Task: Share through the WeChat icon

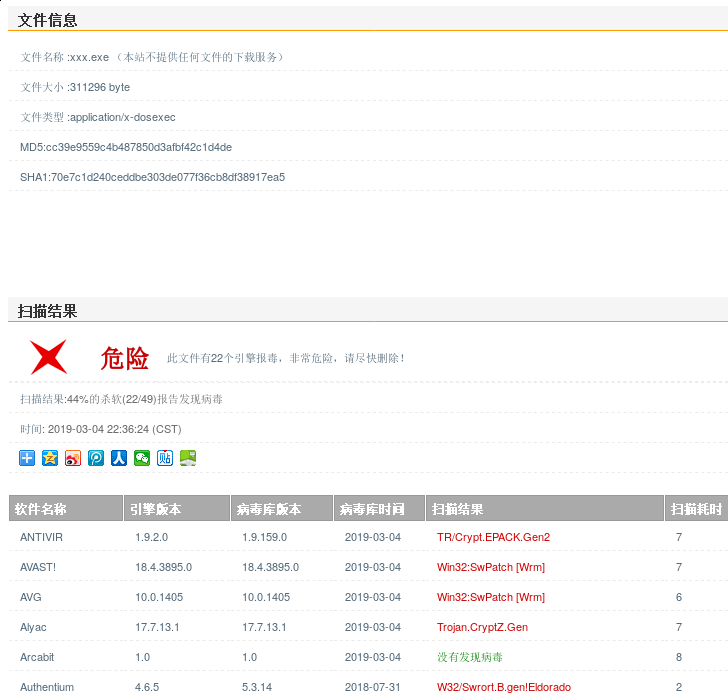Action: pos(142,458)
